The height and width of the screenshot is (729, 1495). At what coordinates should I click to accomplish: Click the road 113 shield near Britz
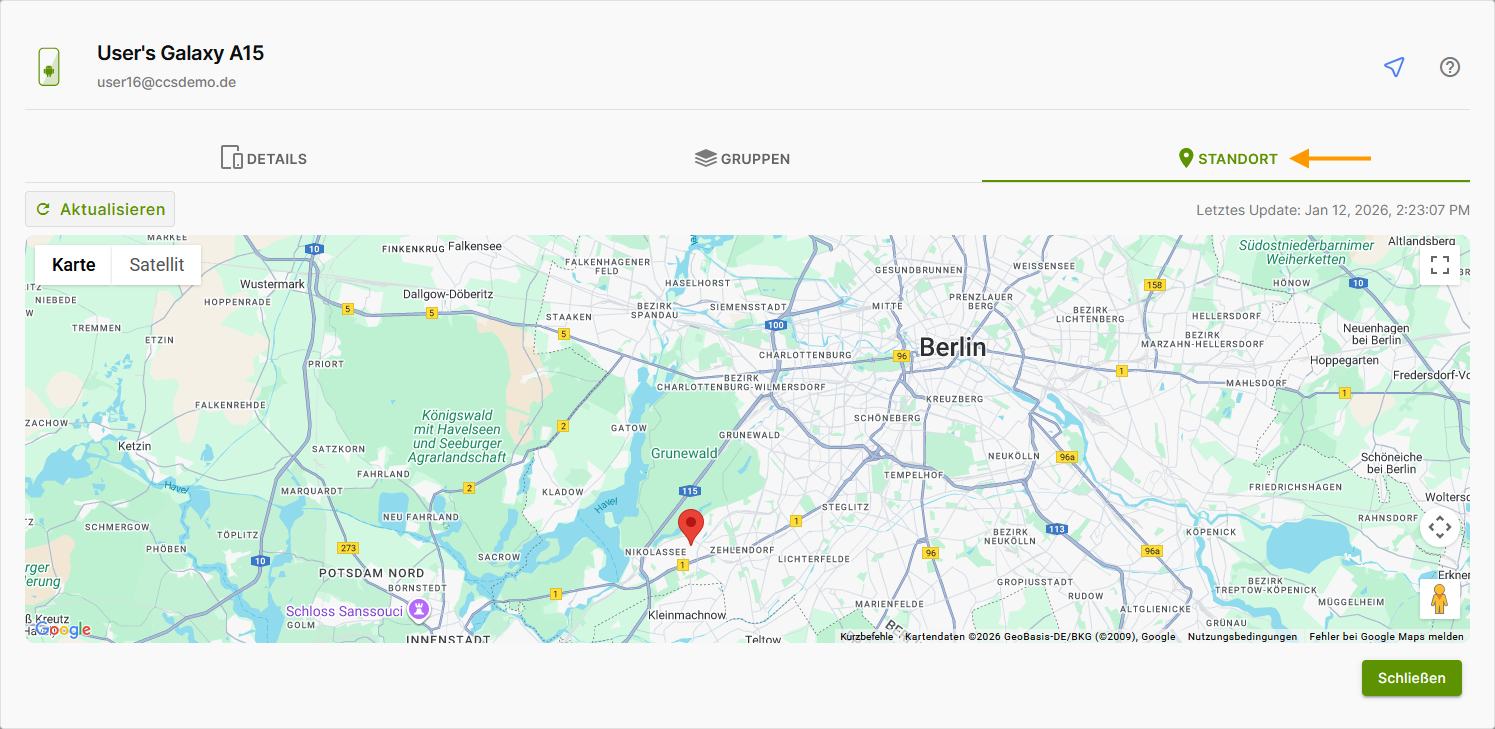[x=1057, y=528]
